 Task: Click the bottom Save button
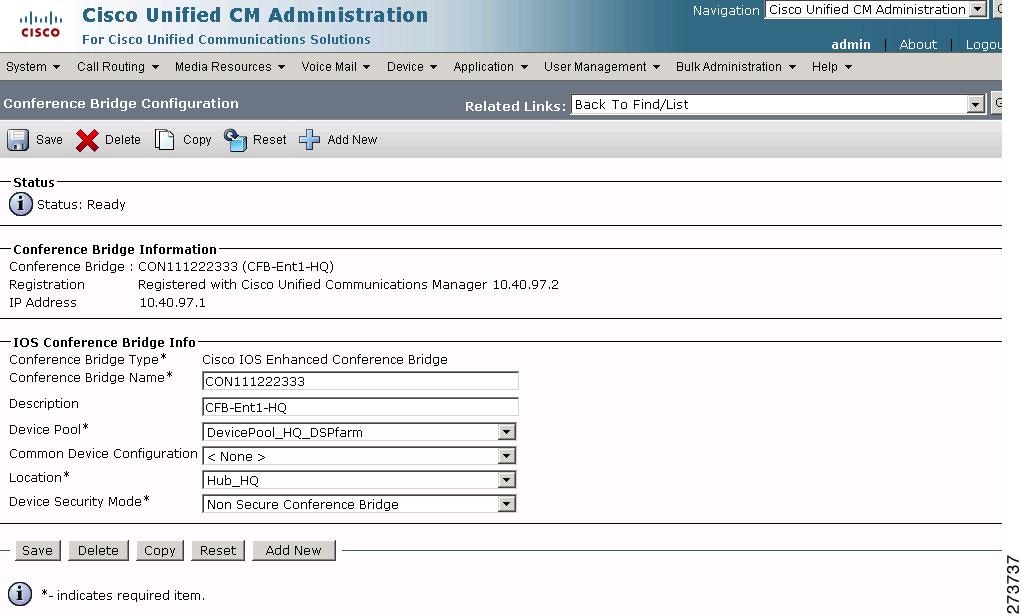point(38,550)
